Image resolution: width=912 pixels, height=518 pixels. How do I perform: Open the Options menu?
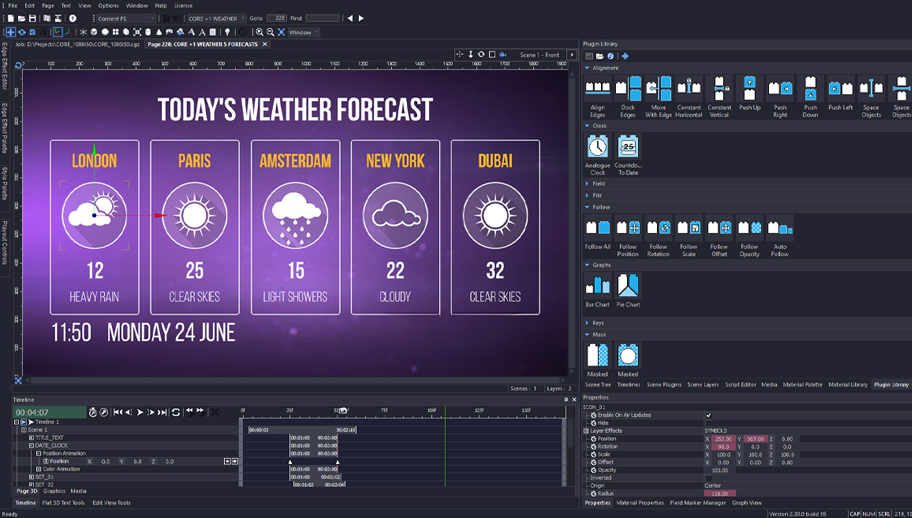(x=108, y=5)
